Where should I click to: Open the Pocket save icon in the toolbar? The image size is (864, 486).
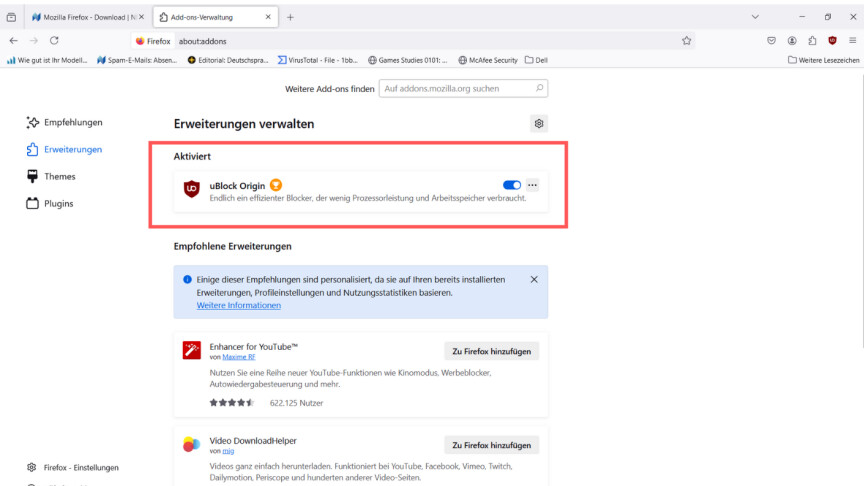(x=771, y=41)
